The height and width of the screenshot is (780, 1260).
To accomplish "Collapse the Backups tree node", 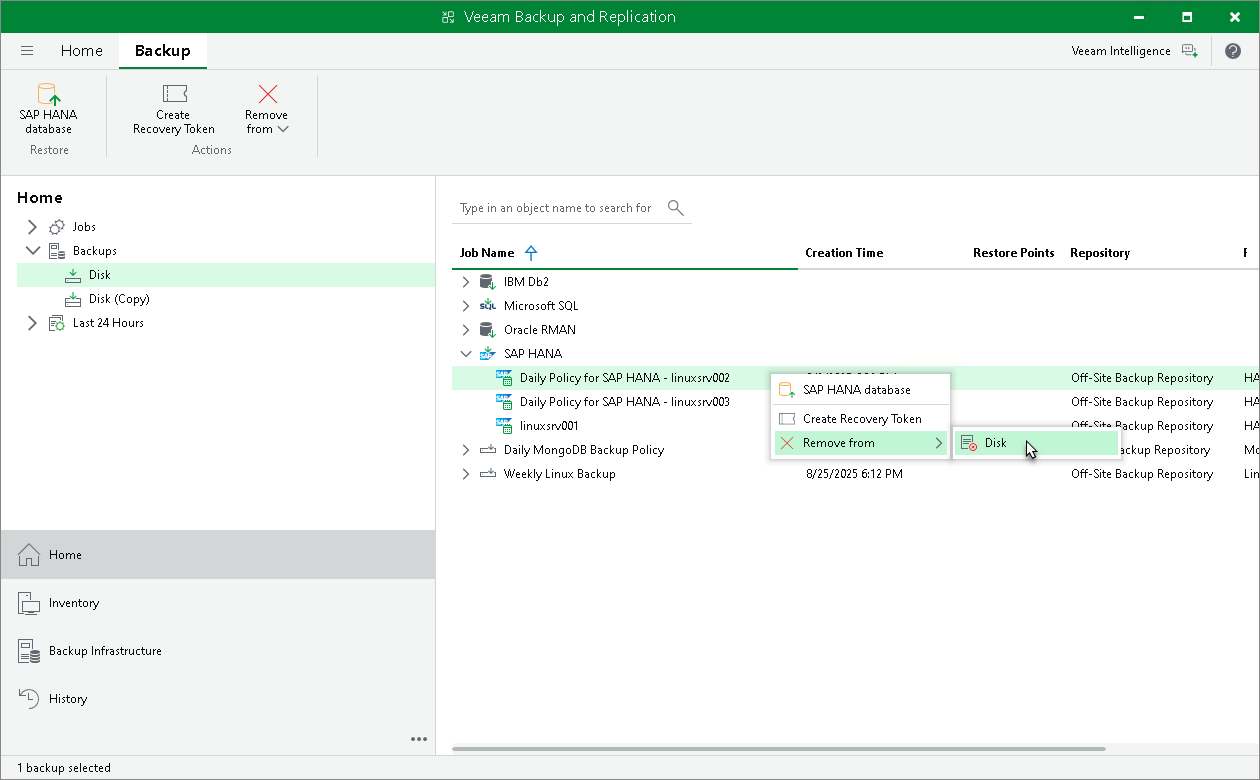I will (x=32, y=251).
